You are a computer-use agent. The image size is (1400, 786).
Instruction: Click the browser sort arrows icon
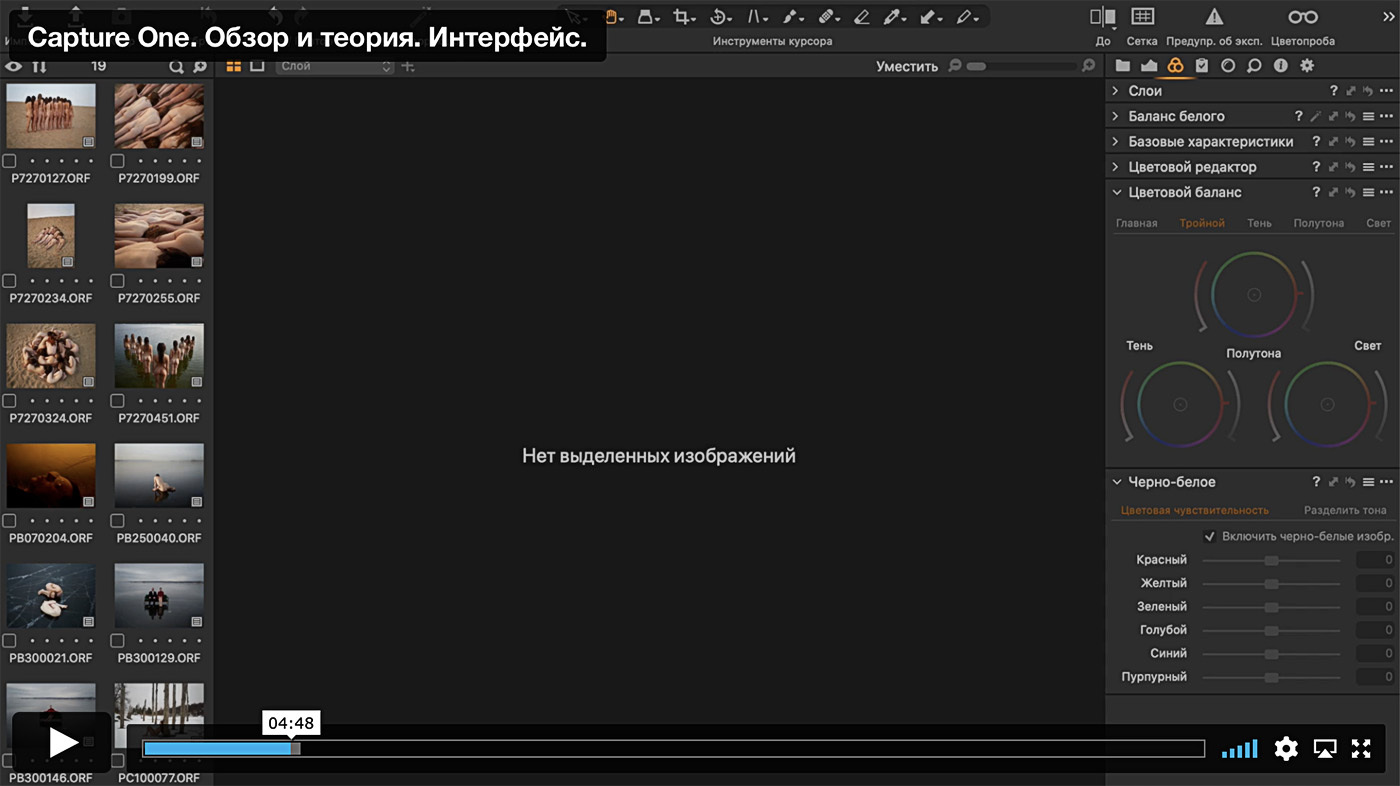click(x=40, y=66)
